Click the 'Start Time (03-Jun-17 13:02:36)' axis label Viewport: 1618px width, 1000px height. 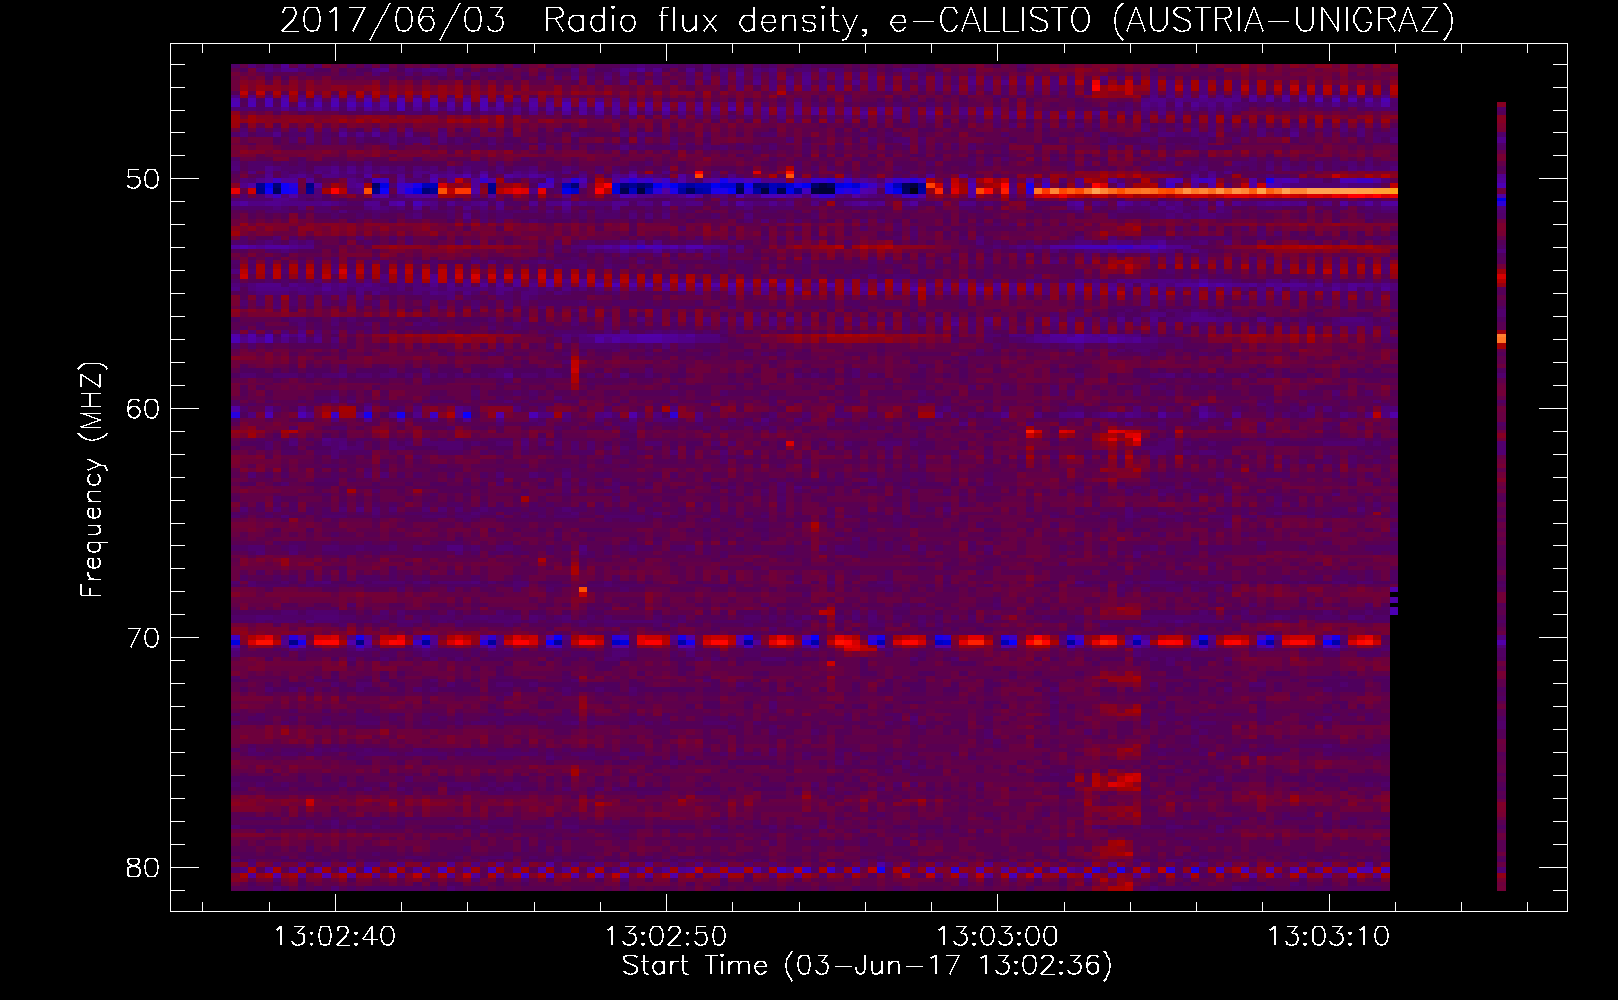pyautogui.click(x=867, y=966)
